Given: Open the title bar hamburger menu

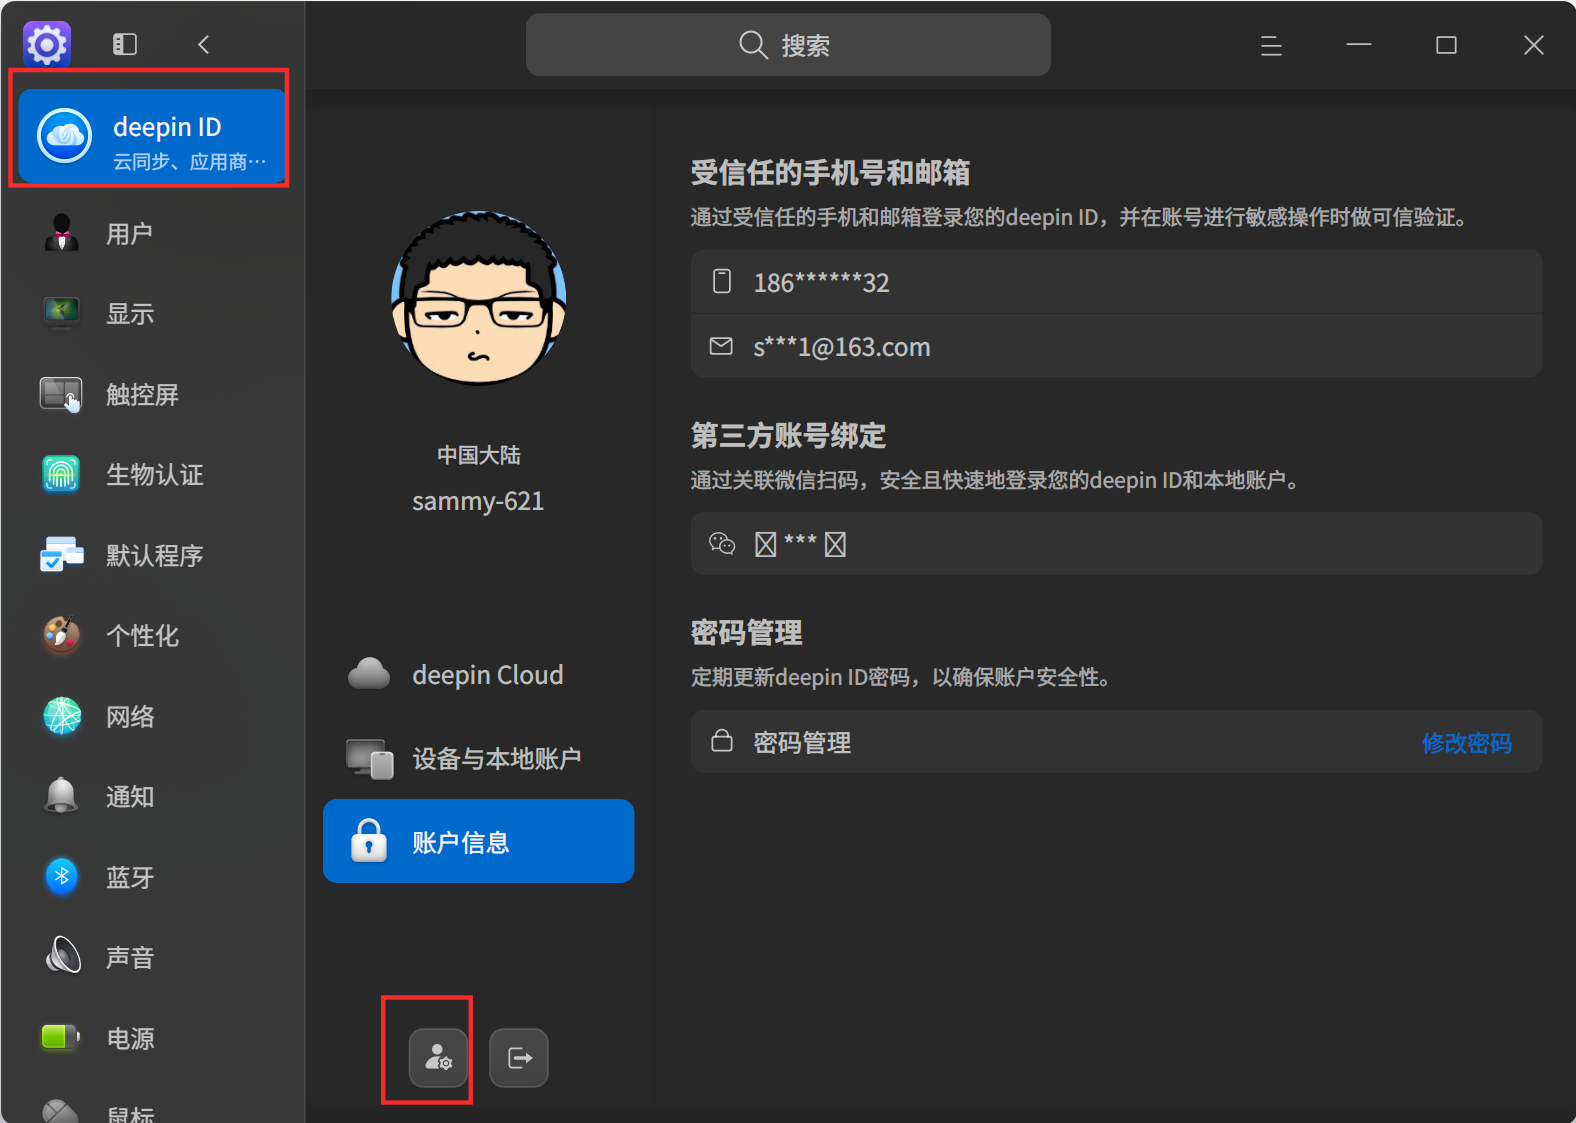Looking at the screenshot, I should 1271,45.
